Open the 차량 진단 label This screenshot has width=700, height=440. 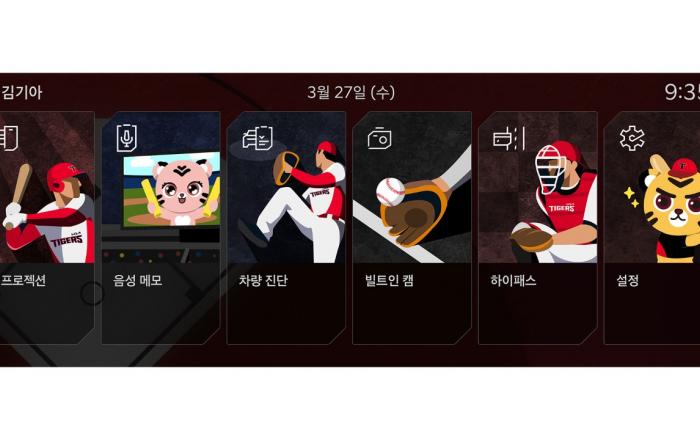pos(263,281)
